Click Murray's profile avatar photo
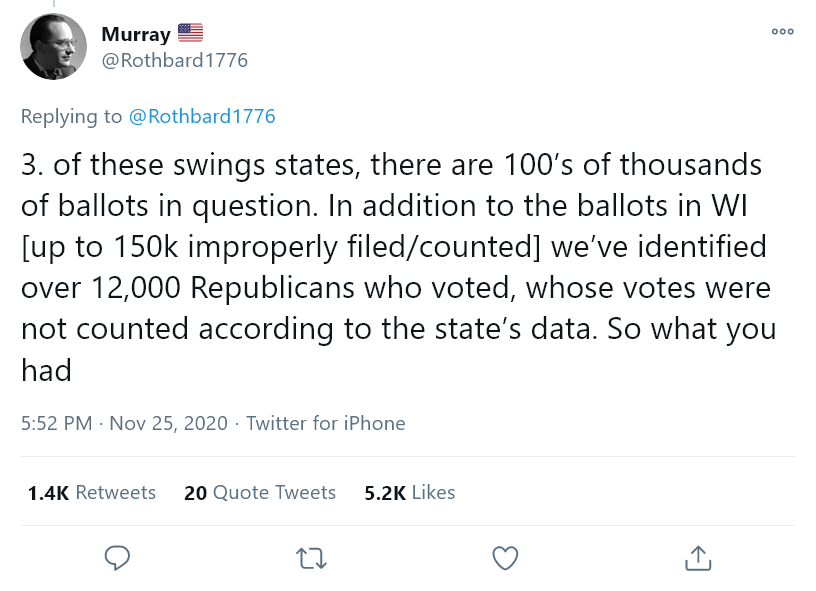This screenshot has width=816, height=591. point(54,47)
